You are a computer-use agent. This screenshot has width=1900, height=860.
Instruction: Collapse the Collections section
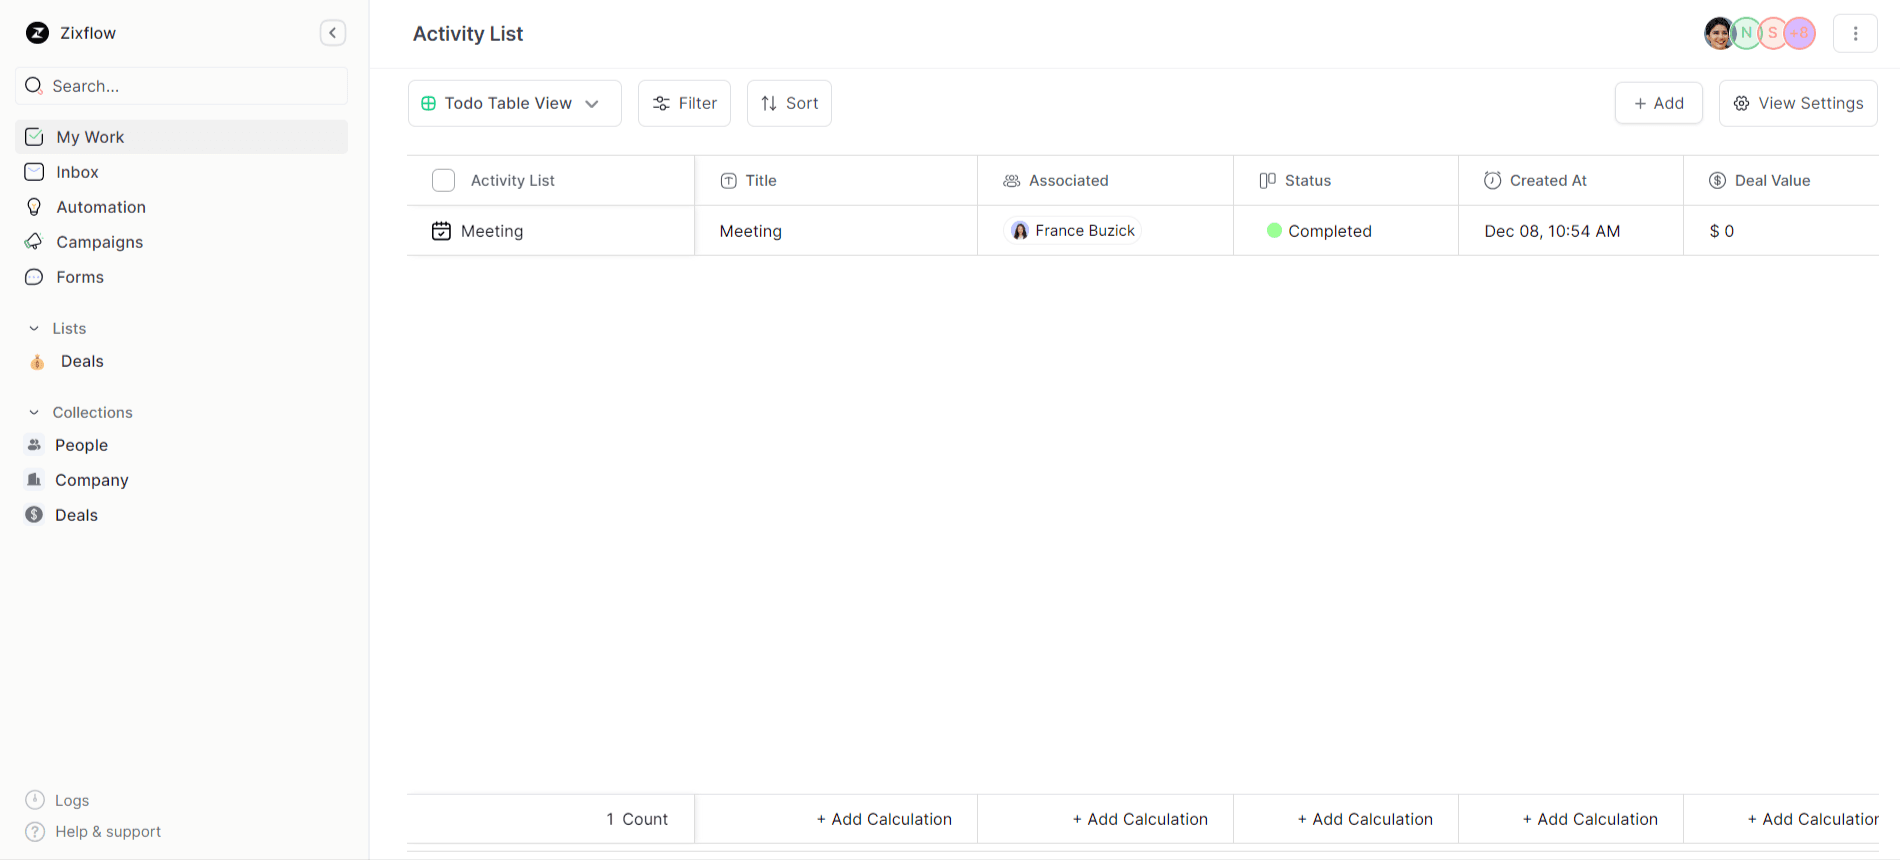click(x=34, y=412)
